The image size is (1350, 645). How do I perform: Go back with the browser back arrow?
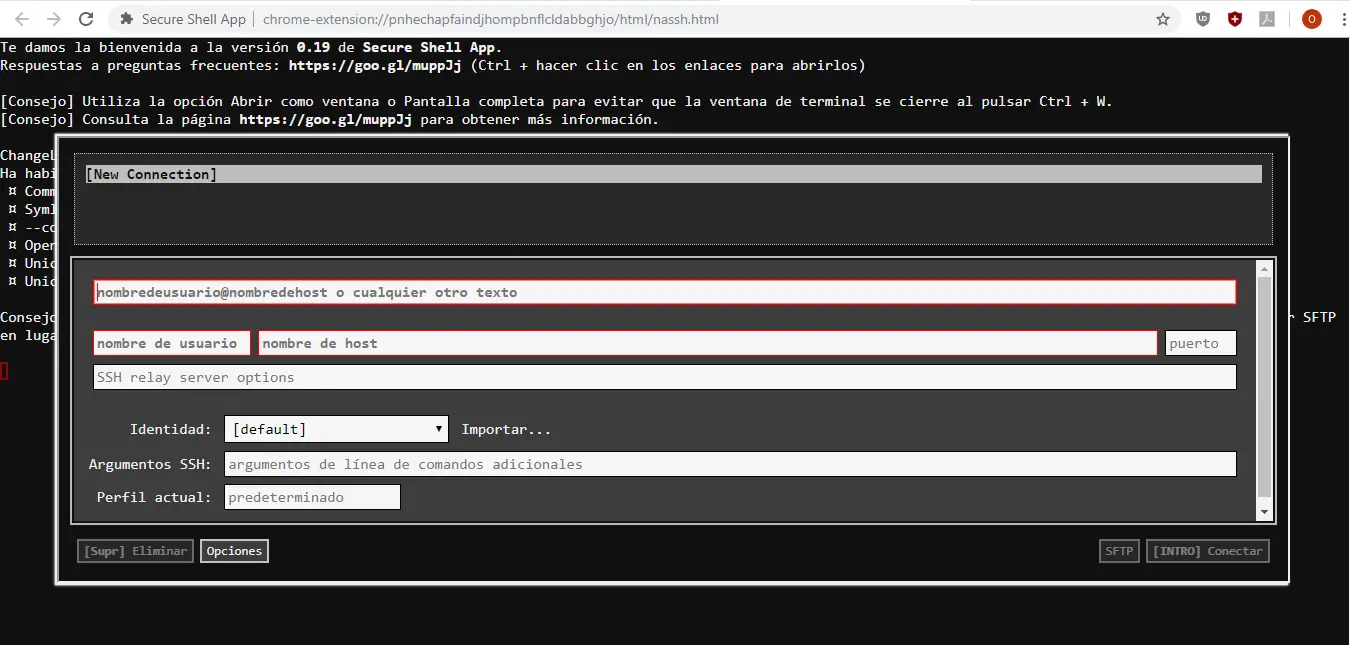(x=22, y=19)
